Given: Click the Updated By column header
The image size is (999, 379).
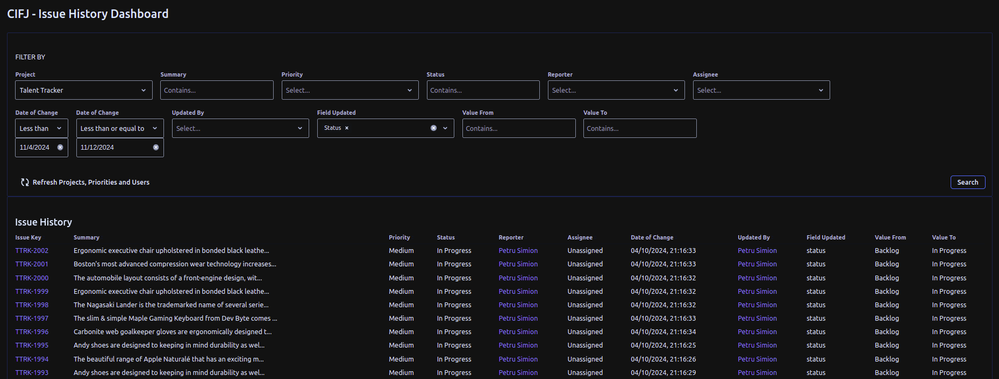Looking at the screenshot, I should pyautogui.click(x=754, y=238).
